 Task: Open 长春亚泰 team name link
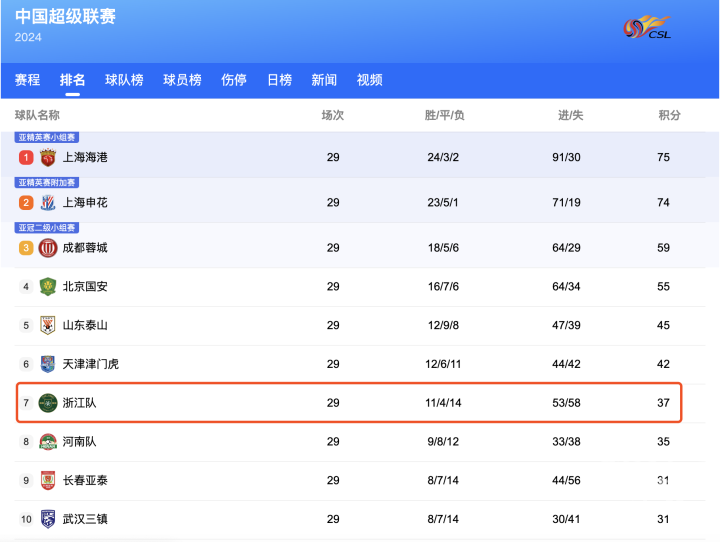tap(85, 480)
